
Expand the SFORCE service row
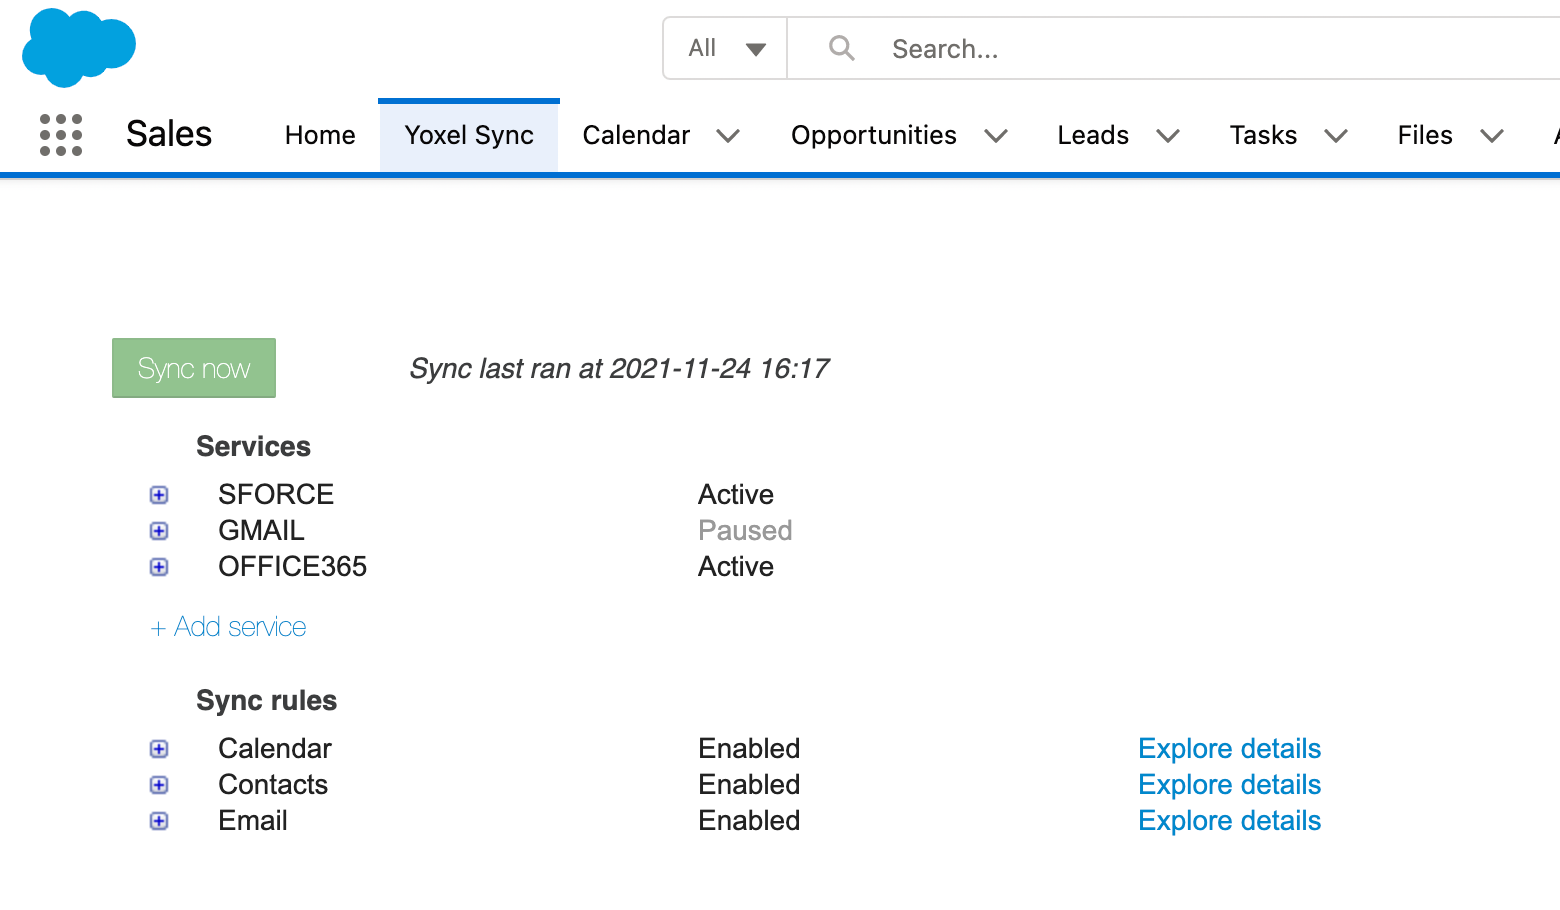pos(159,495)
